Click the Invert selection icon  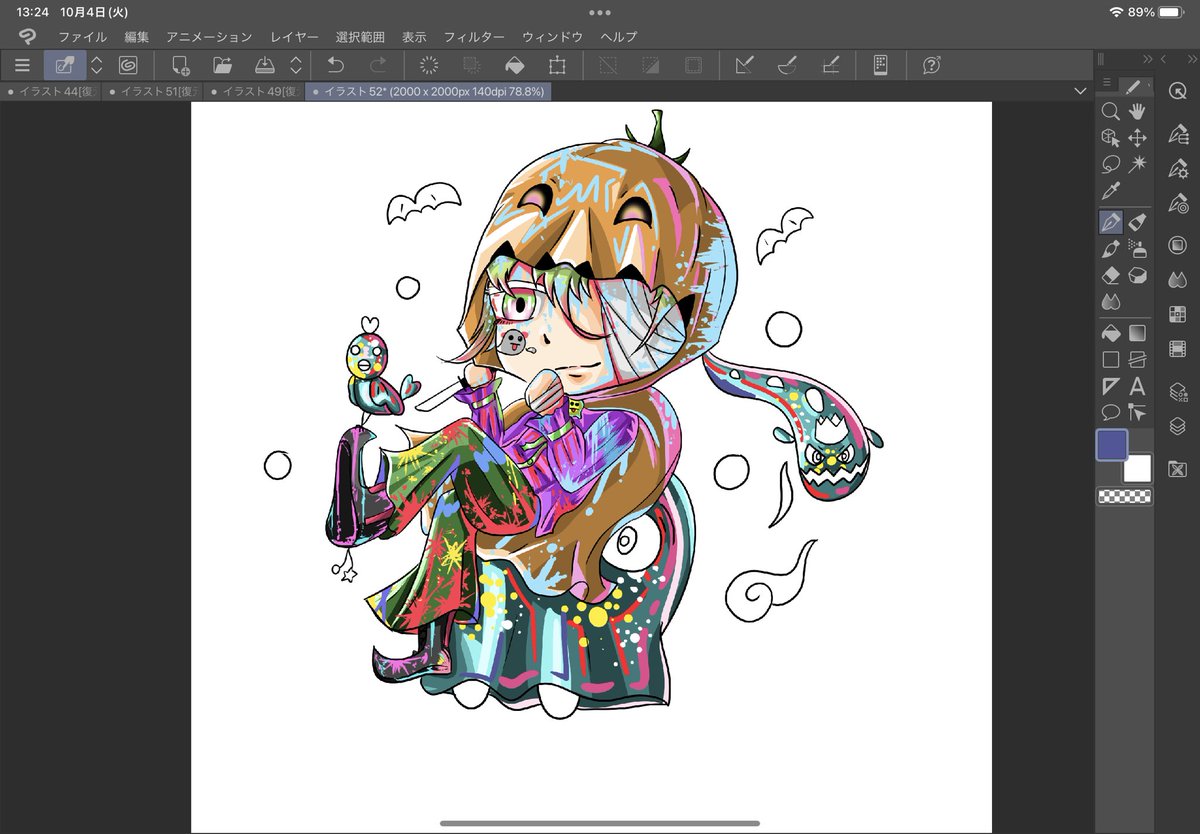point(650,65)
